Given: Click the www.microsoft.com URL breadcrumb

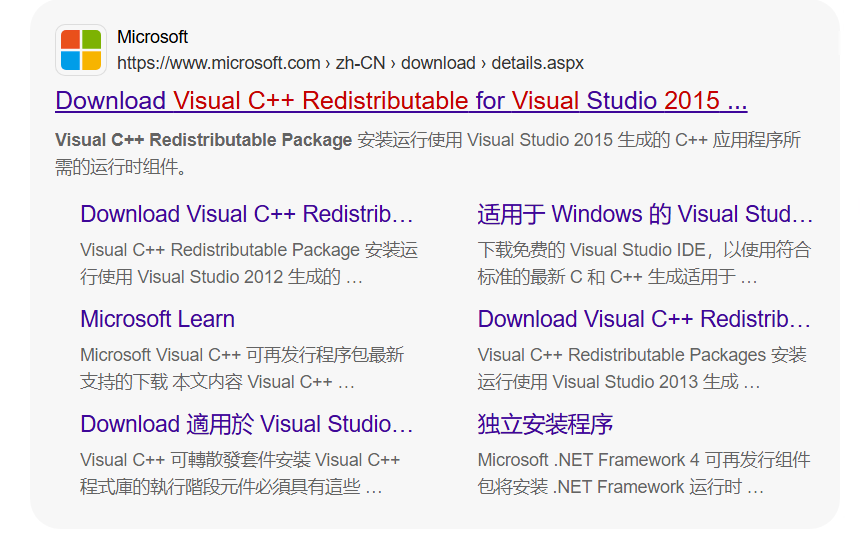Looking at the screenshot, I should click(218, 63).
